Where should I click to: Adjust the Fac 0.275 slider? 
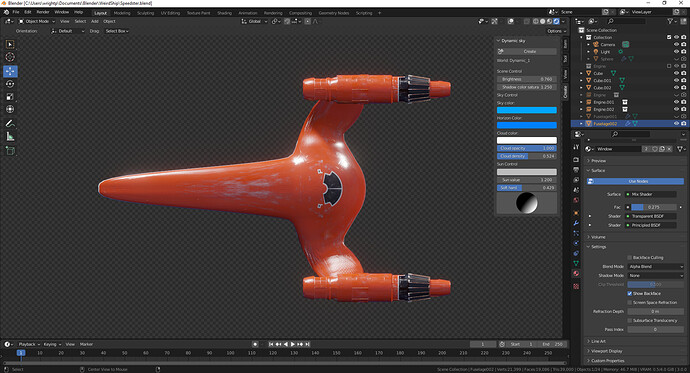click(654, 207)
